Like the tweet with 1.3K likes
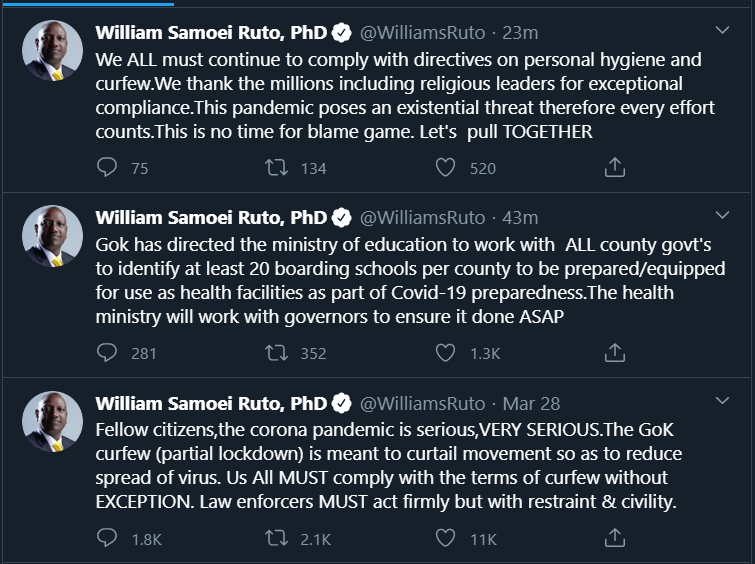The image size is (755, 564). pos(446,352)
